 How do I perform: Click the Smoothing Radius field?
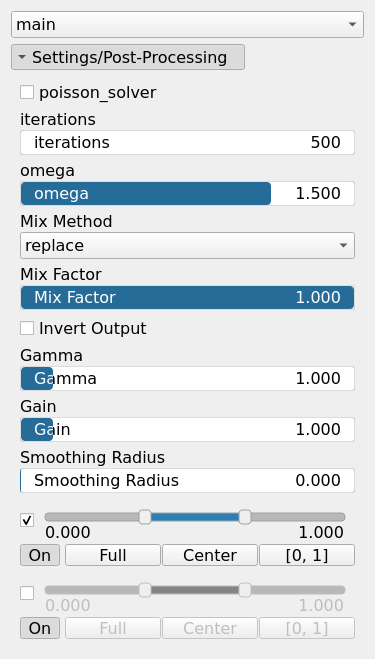click(187, 480)
